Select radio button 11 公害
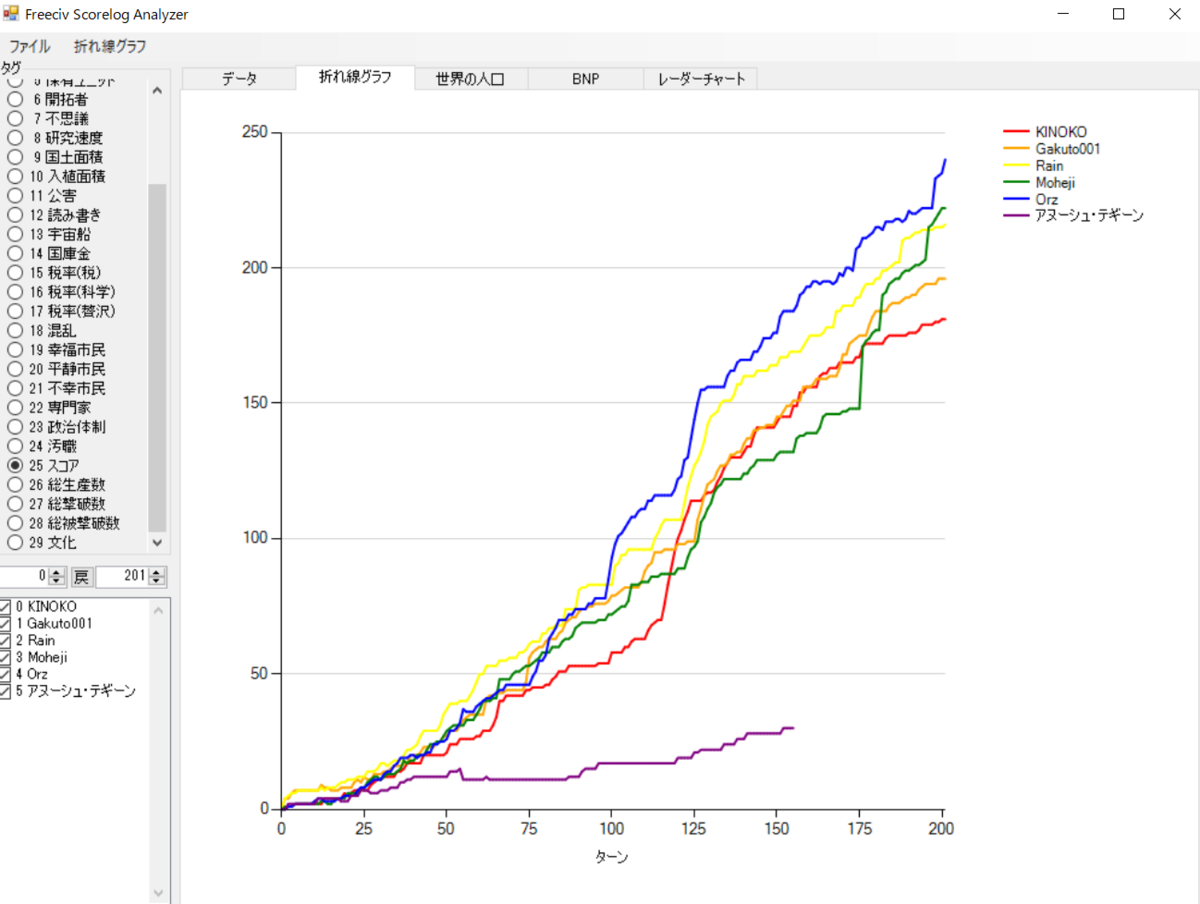Viewport: 1200px width, 904px height. 15,196
